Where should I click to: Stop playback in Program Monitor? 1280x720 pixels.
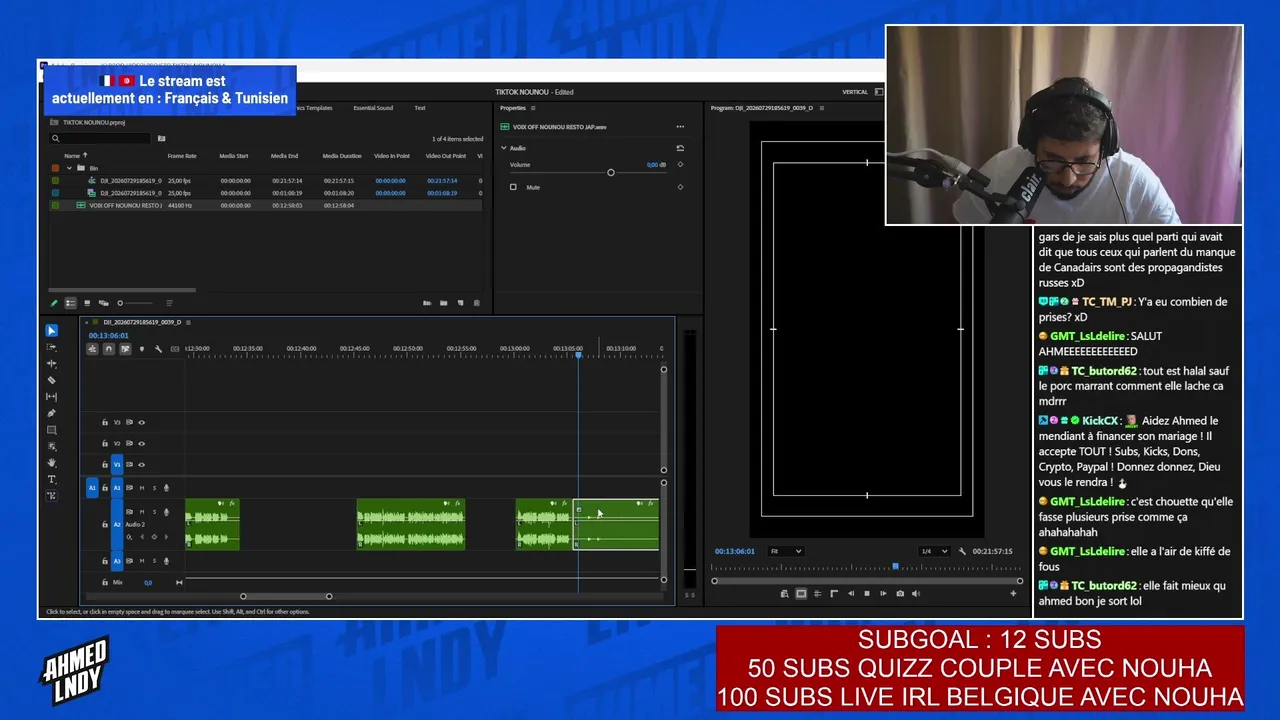[x=867, y=594]
